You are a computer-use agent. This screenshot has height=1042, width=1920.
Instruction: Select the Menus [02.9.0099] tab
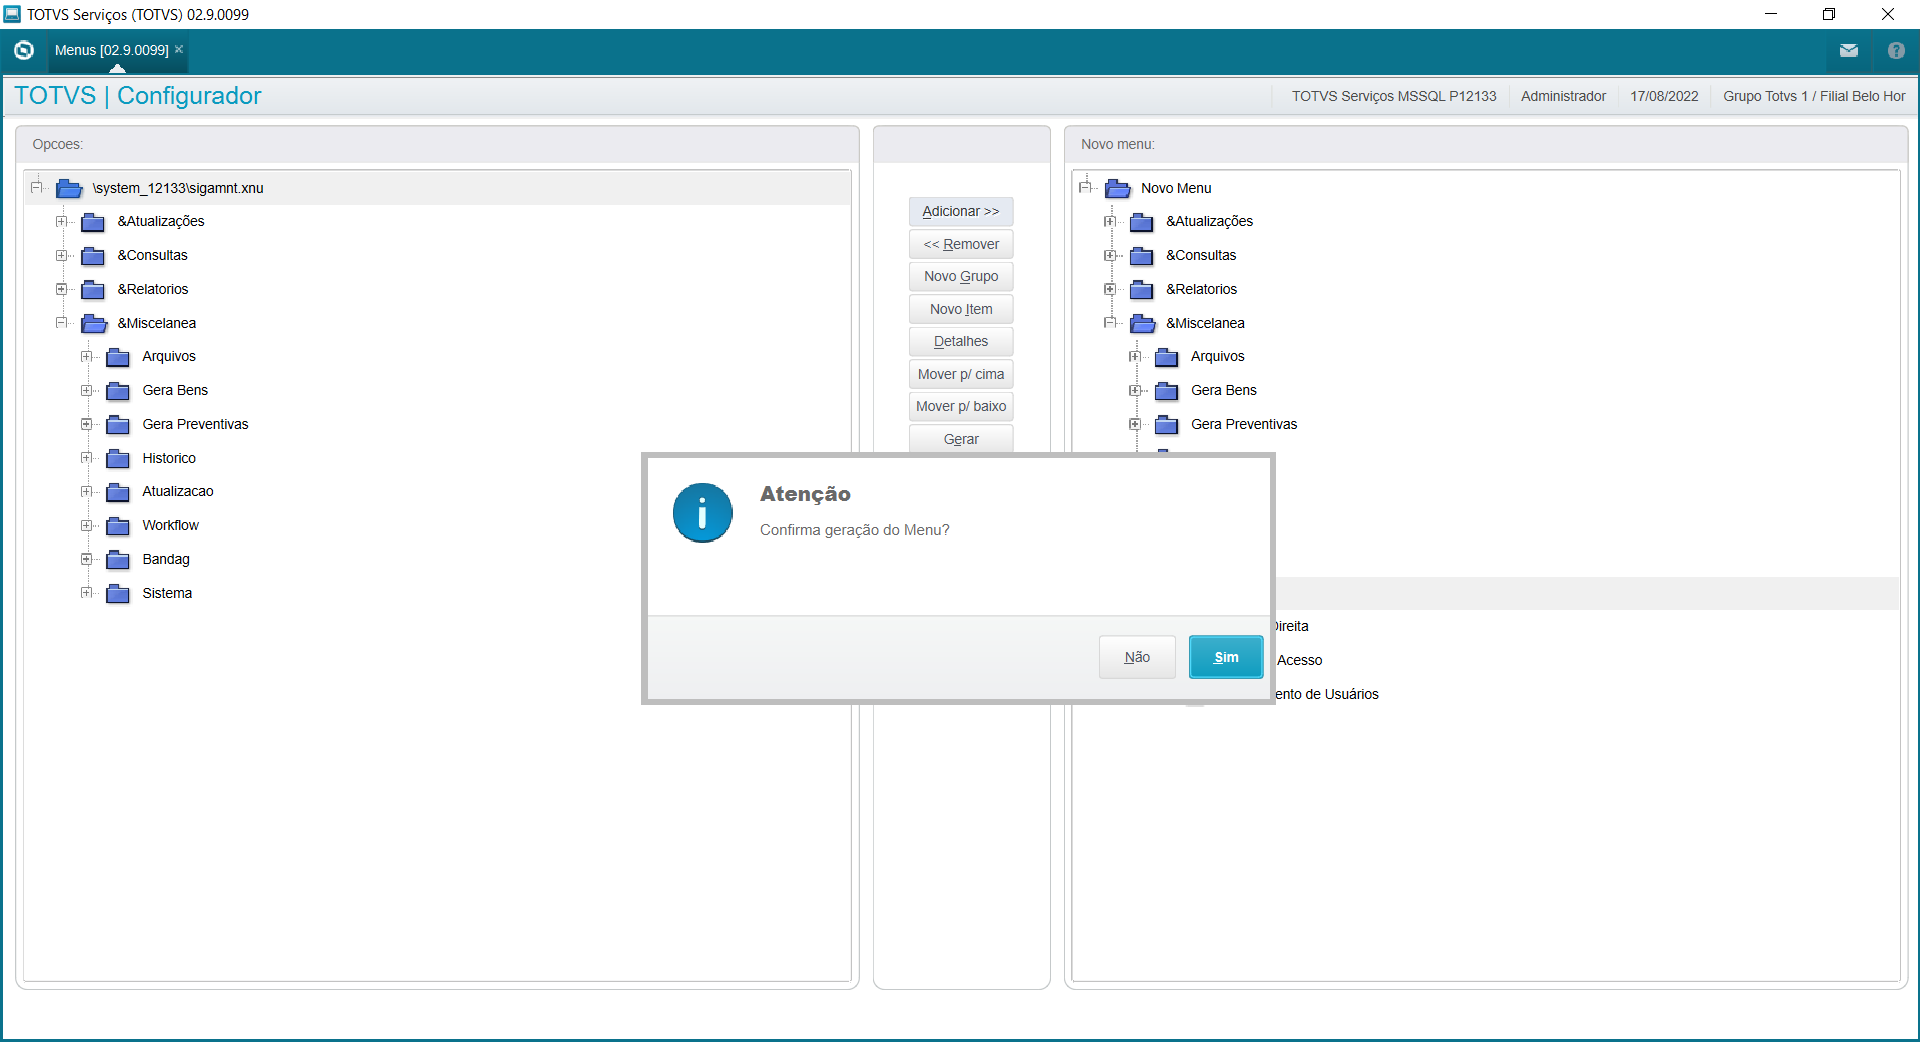pos(111,50)
